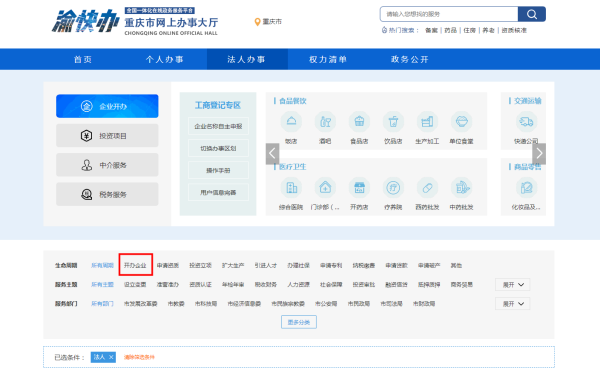Open the 法人办事 tab
The image size is (600, 370).
247,59
